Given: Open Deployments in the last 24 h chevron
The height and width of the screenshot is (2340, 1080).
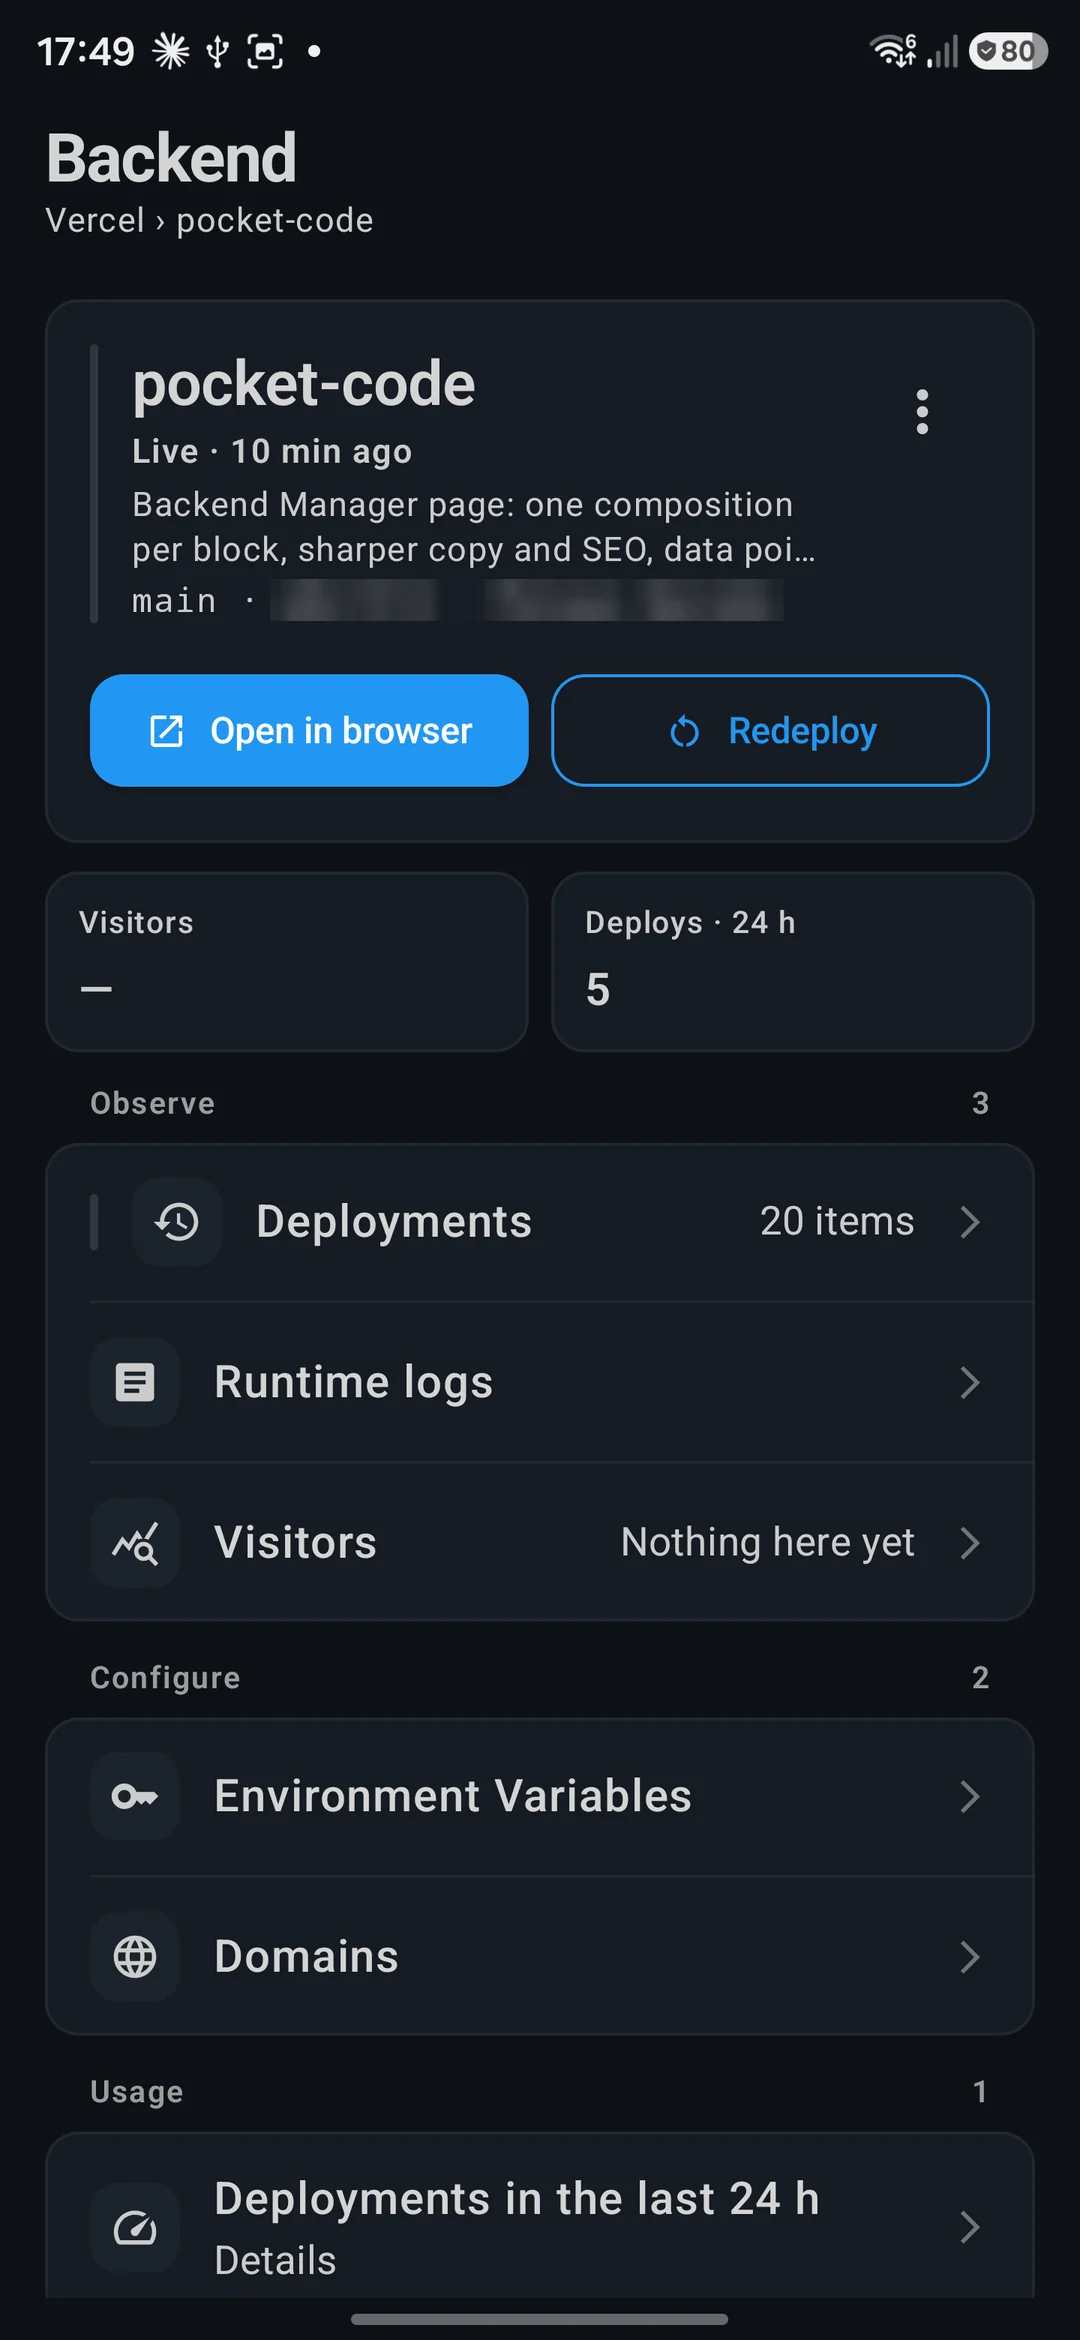Looking at the screenshot, I should click(969, 2227).
